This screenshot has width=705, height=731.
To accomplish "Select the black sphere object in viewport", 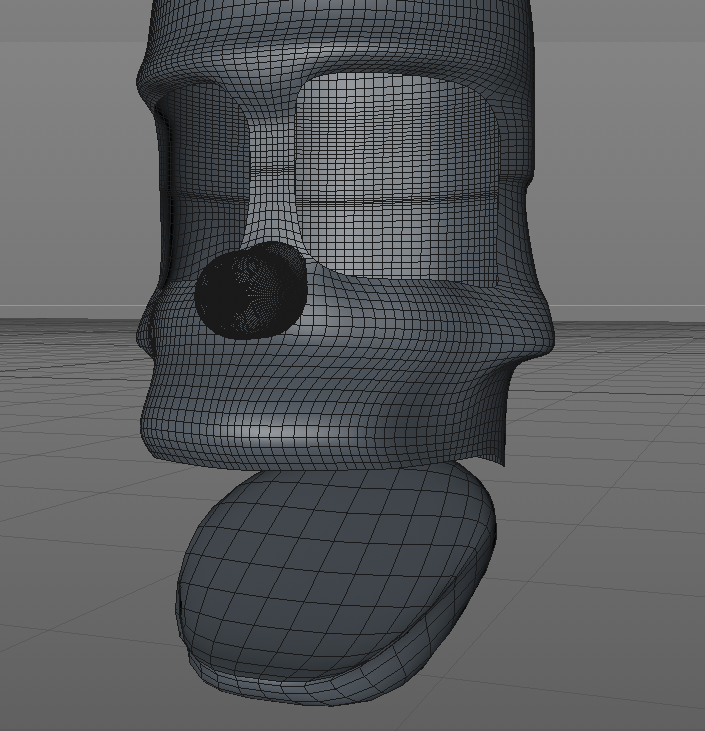I will pos(251,290).
